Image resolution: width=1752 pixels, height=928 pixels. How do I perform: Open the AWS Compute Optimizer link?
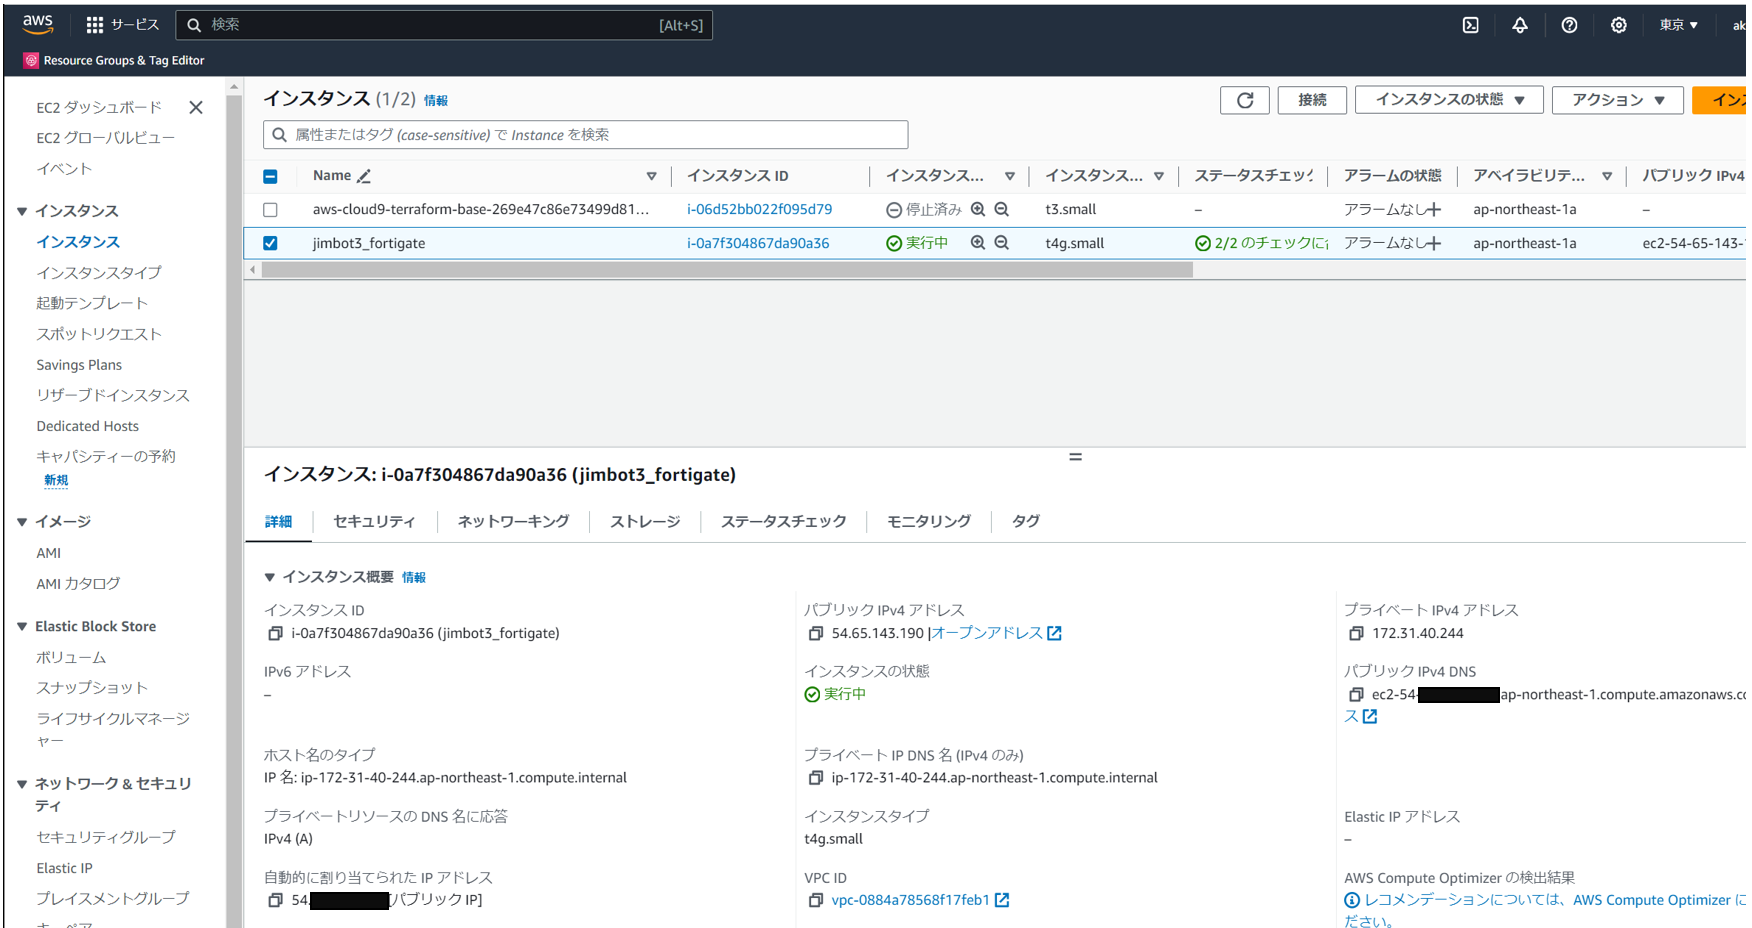click(x=1651, y=900)
